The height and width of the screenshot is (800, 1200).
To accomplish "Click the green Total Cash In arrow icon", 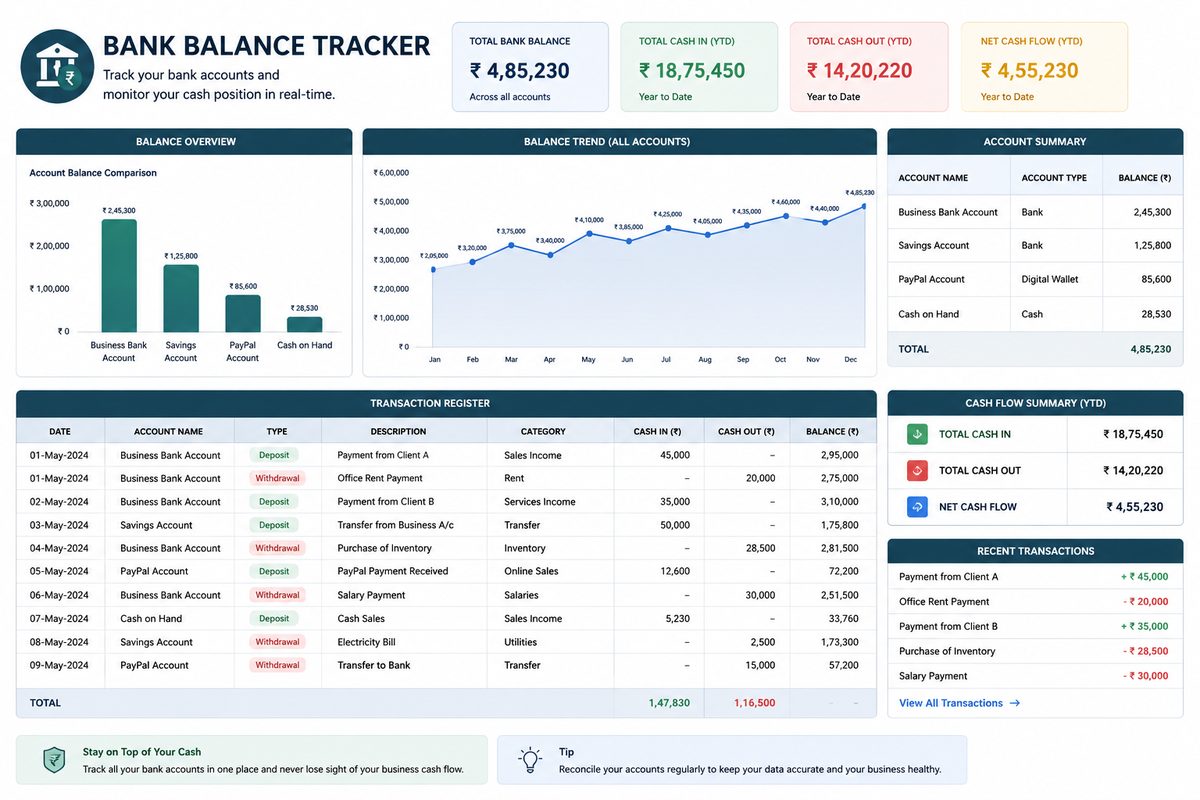I will coord(918,434).
